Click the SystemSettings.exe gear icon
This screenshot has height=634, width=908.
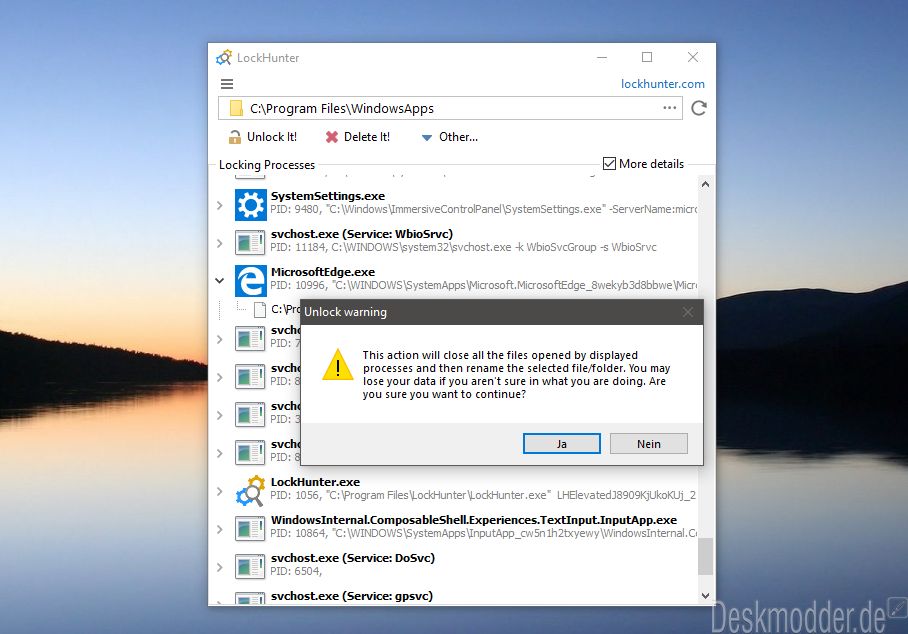pyautogui.click(x=251, y=204)
